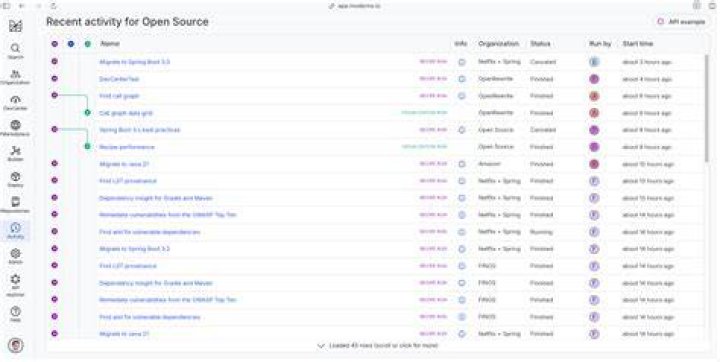720x362 pixels.
Task: Open Amazon's Migrate to Java 21 run
Action: 124,164
